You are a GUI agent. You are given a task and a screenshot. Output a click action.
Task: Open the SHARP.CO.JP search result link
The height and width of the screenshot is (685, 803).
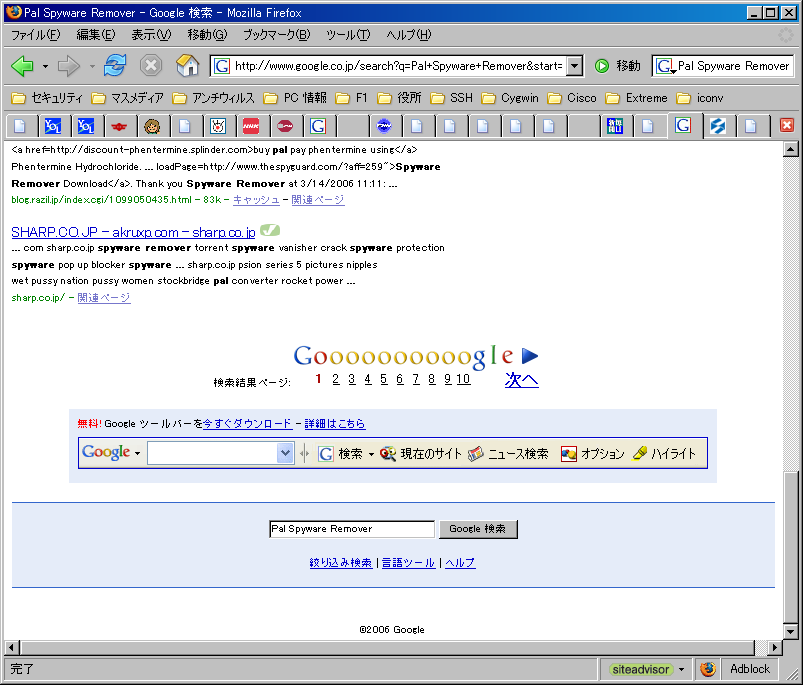tap(133, 232)
